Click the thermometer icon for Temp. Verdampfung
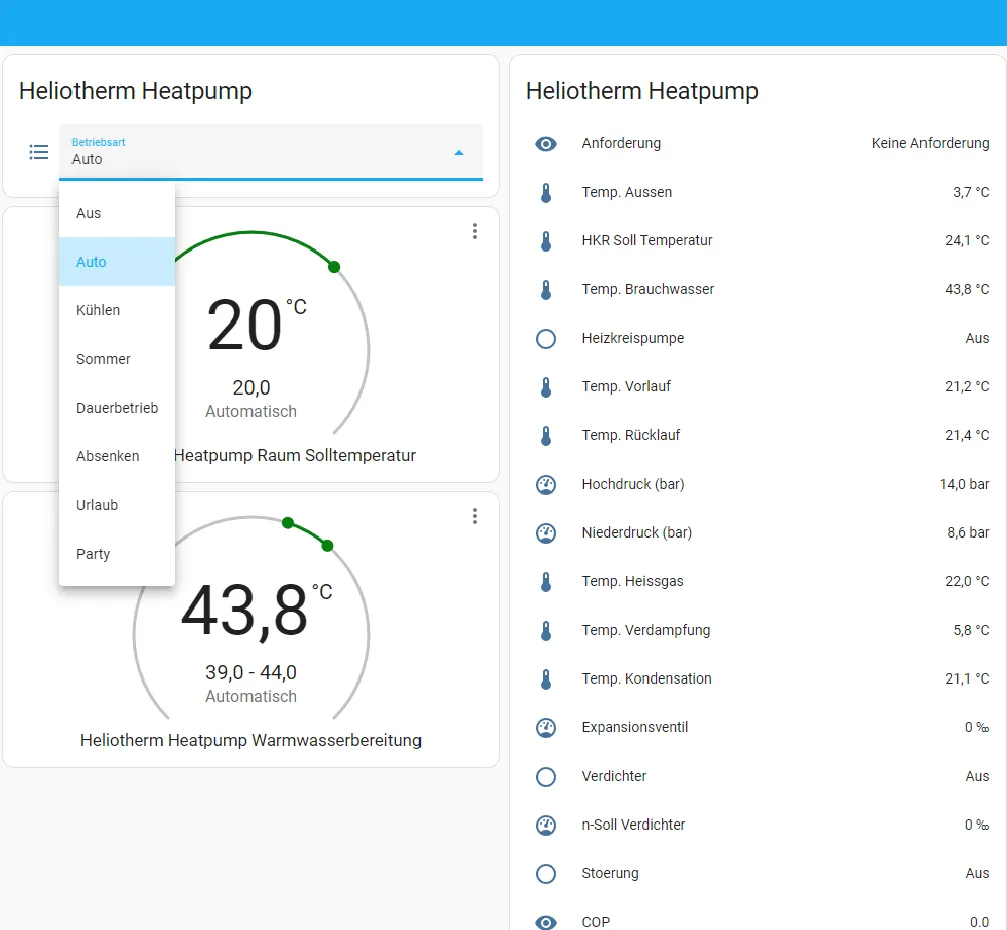Screen dimensions: 1007x930 click(x=546, y=631)
